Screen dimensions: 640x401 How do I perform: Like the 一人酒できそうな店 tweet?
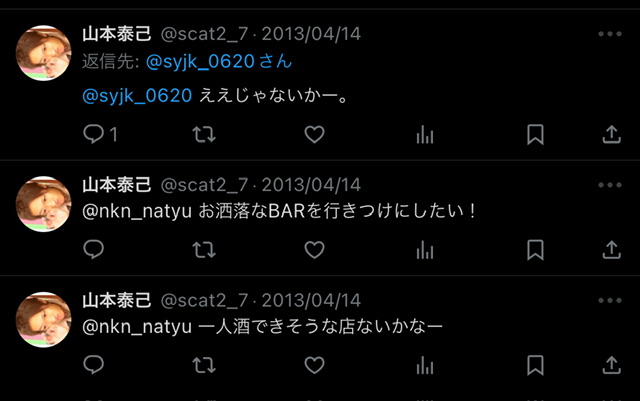coord(314,365)
